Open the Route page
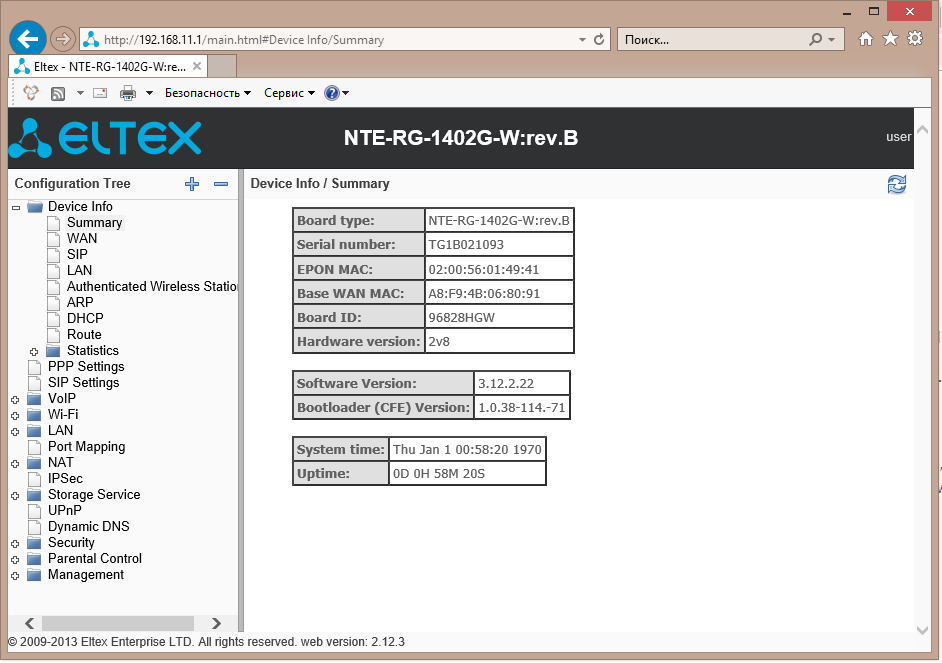The image size is (942, 663). 84,335
